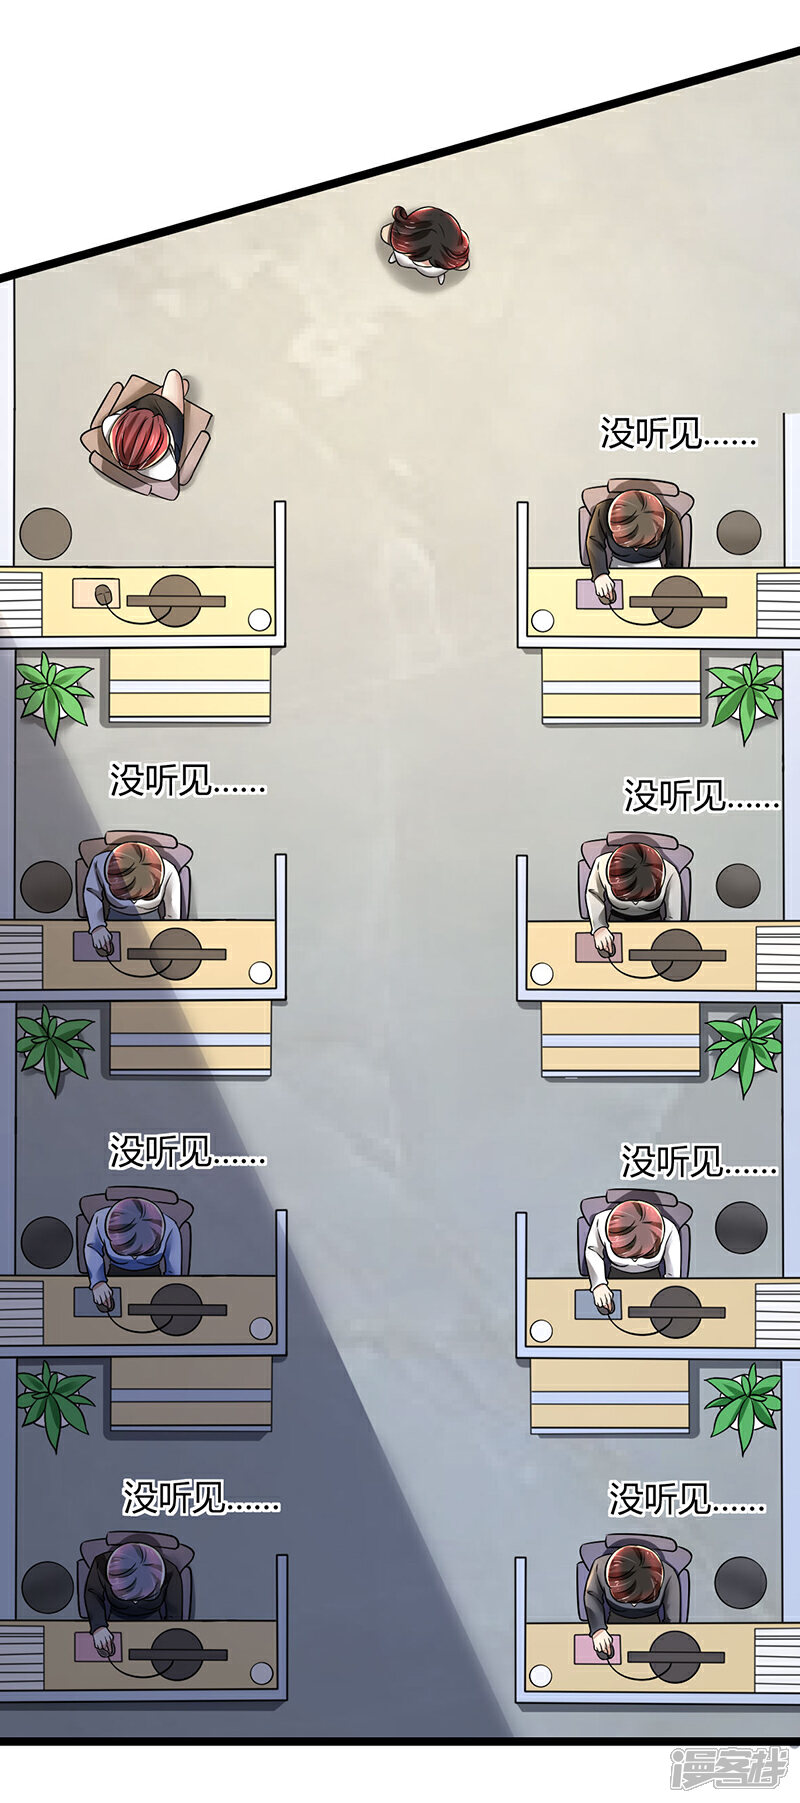
Task: Click the mouse pad under the blue-shirted worker's hand
Action: click(x=98, y=1301)
